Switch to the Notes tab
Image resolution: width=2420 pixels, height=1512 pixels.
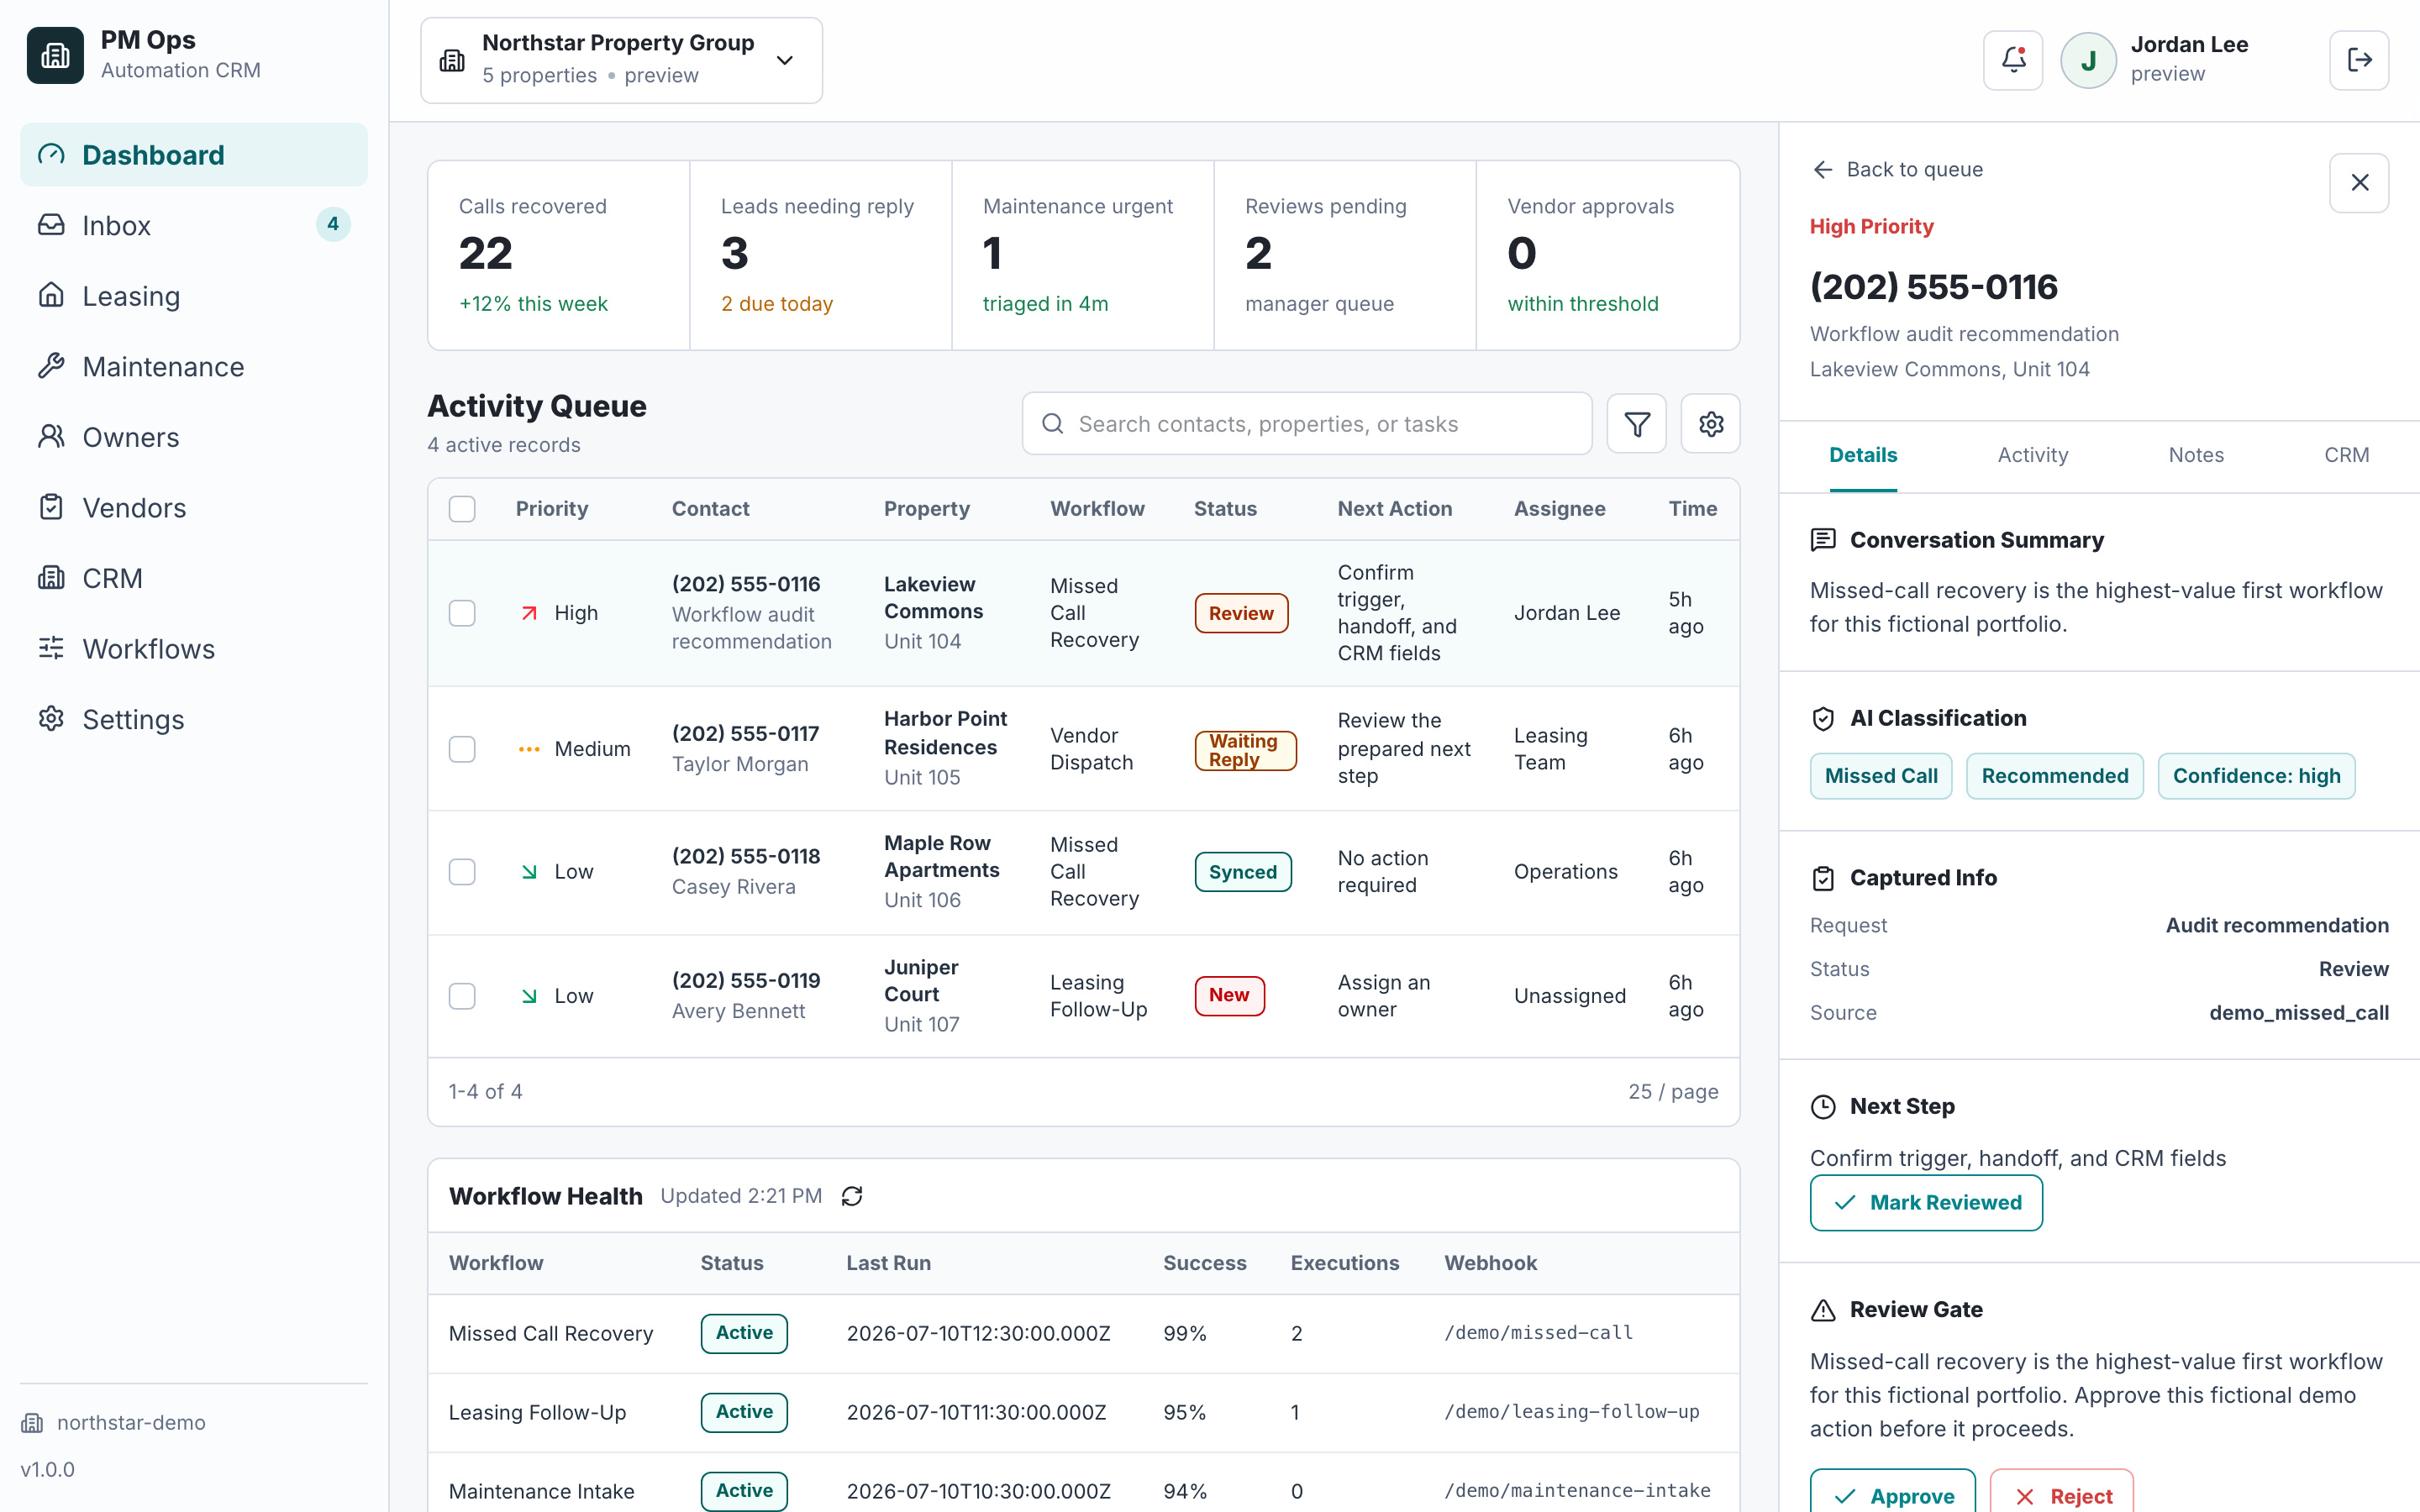tap(2196, 455)
